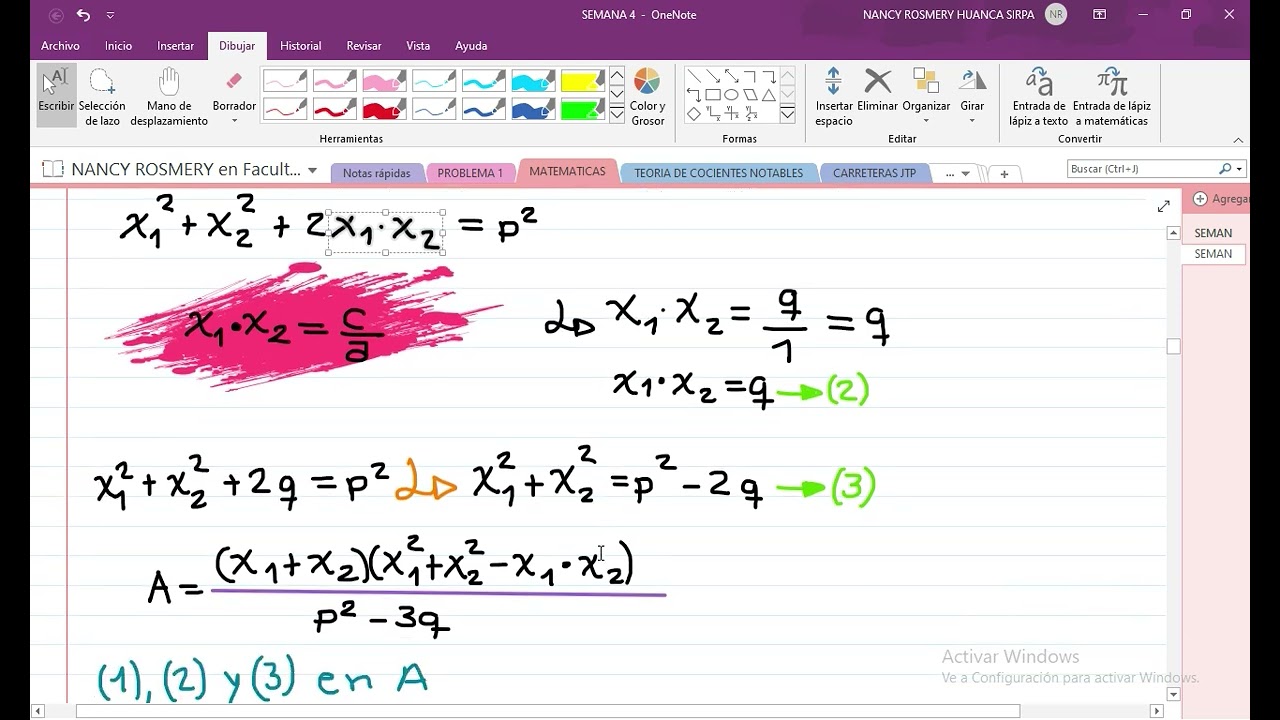Viewport: 1280px width, 720px height.
Task: Activate the Selección de lazo tool
Action: [102, 97]
